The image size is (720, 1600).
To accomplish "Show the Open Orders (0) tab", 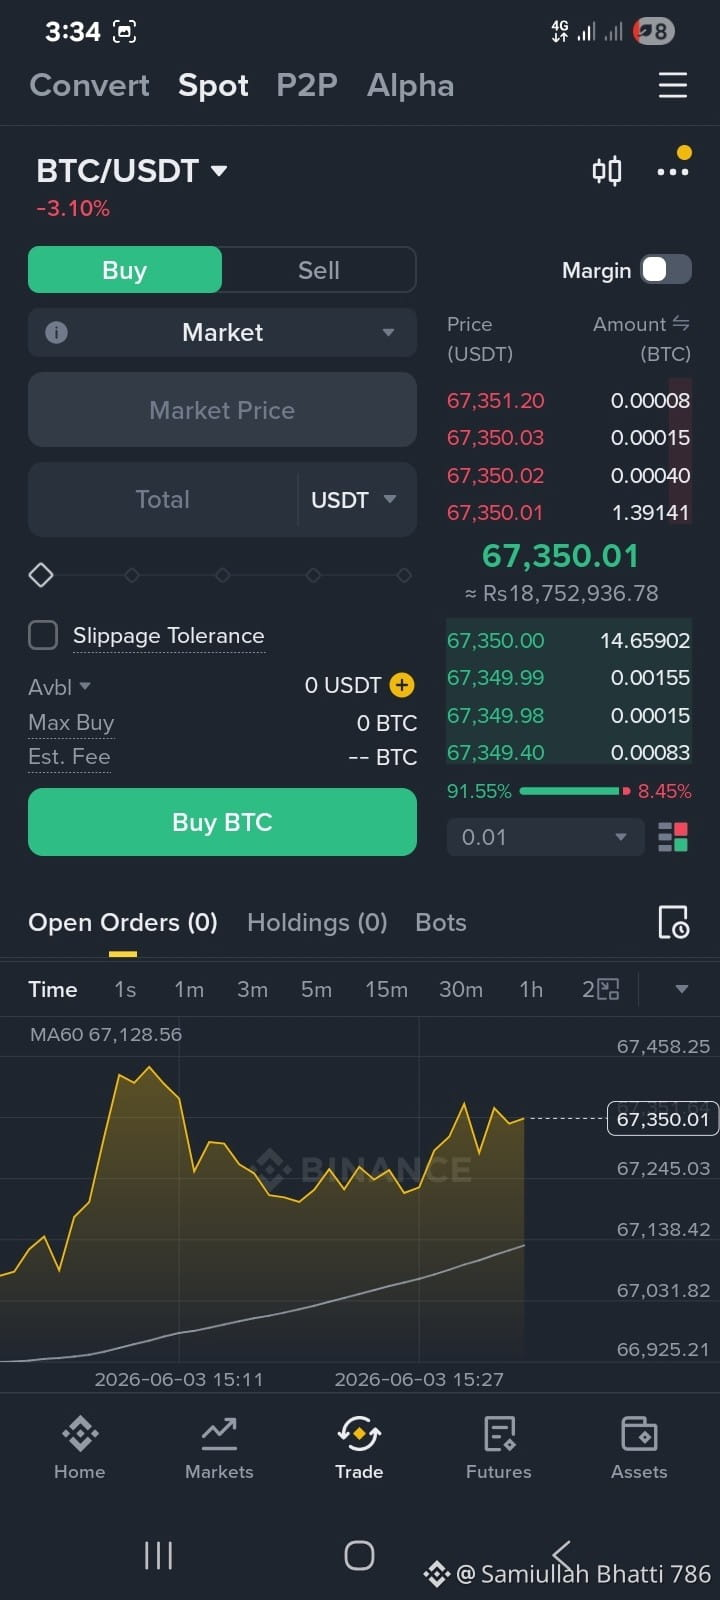I will point(123,922).
